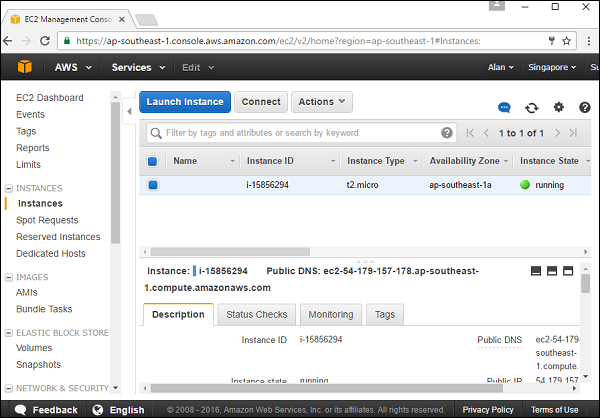Collapse the NETWORK & SECURITY section
Image resolution: width=600 pixels, height=418 pixels.
point(8,389)
